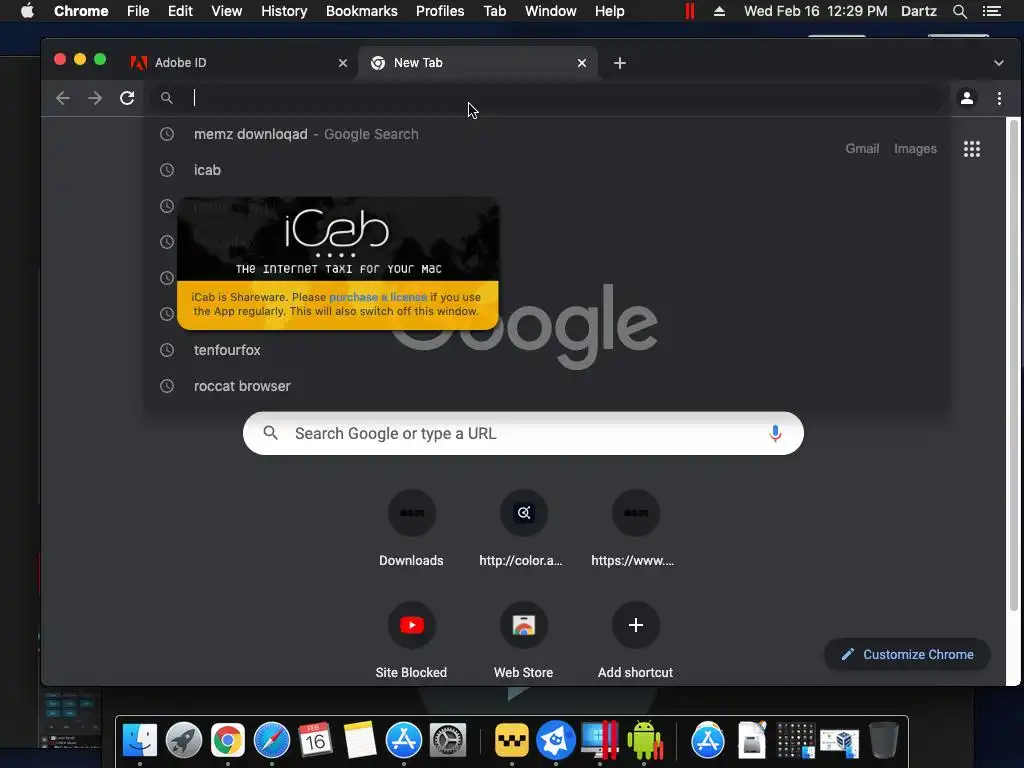The image size is (1024, 768).
Task: Open the notification list icon in menu bar
Action: click(992, 11)
